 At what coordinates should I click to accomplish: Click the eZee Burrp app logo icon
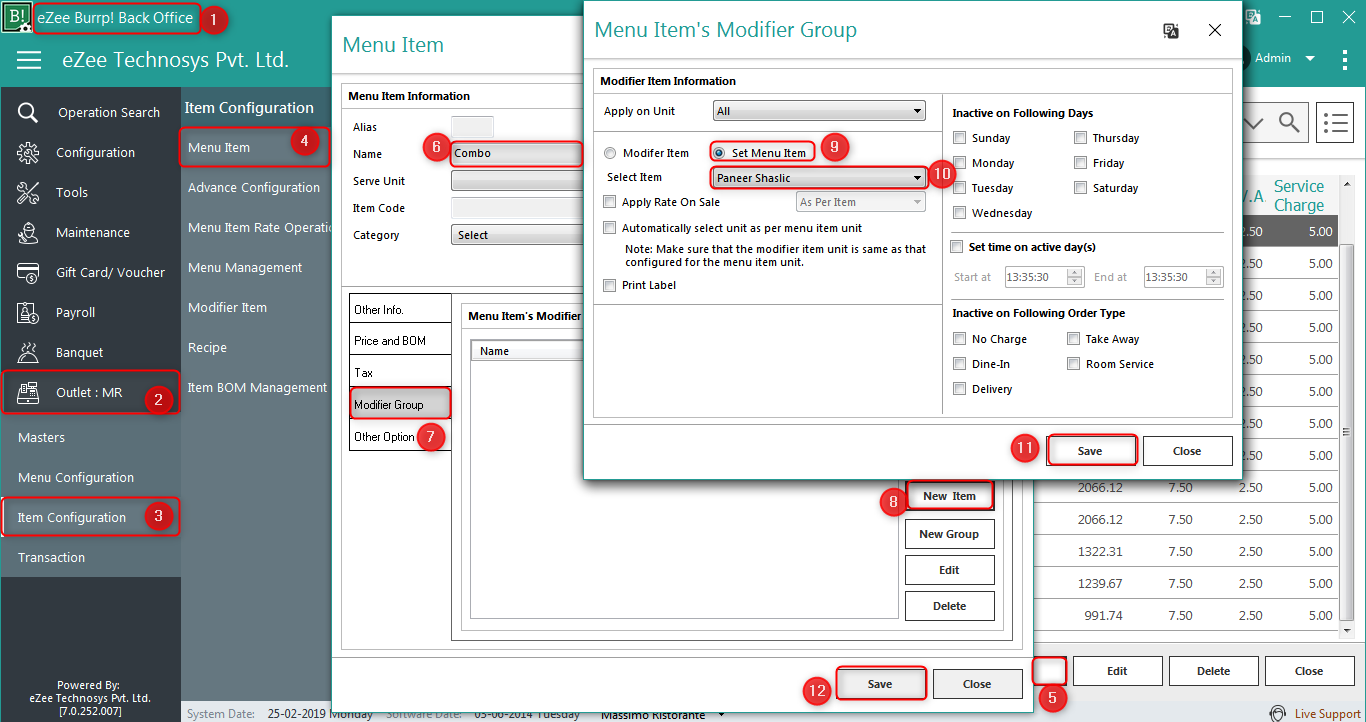tap(17, 17)
